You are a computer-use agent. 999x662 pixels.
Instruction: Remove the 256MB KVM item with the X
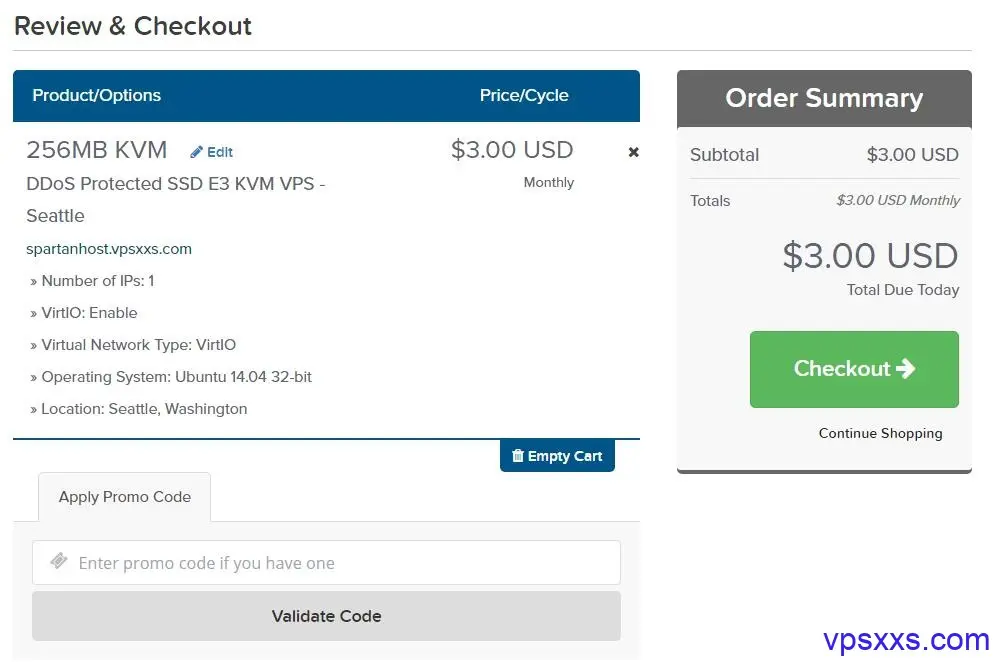coord(633,152)
